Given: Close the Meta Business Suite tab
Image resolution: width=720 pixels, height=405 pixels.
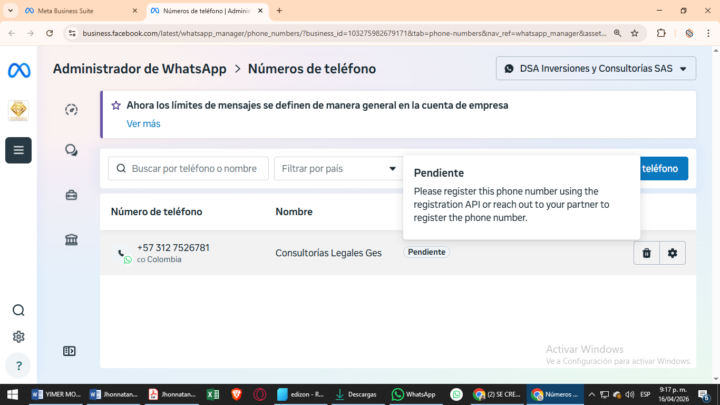Looking at the screenshot, I should tap(135, 11).
